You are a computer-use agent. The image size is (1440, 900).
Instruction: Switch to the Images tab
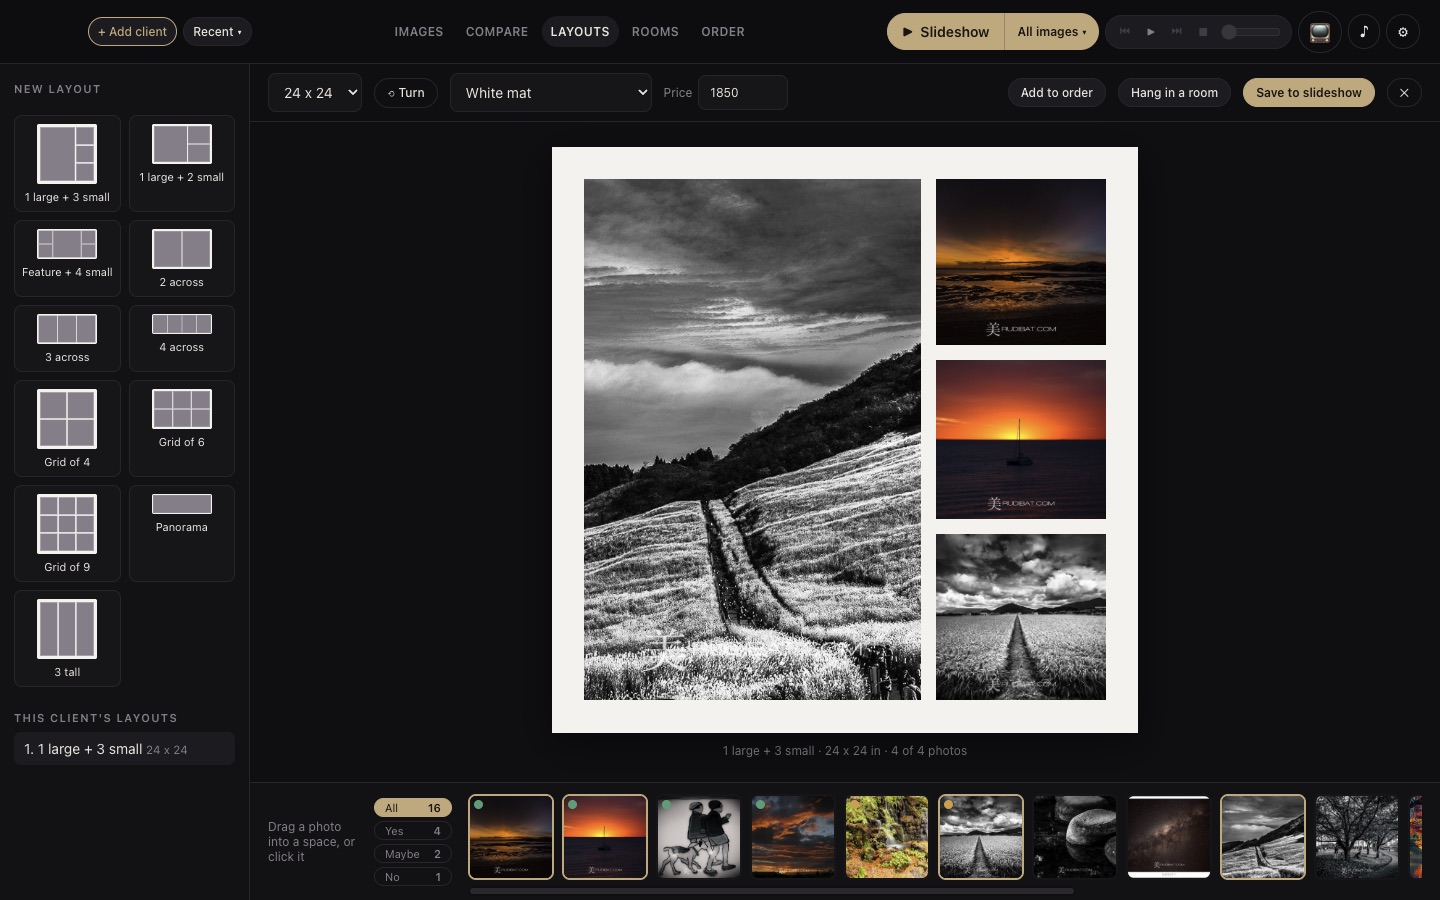419,32
